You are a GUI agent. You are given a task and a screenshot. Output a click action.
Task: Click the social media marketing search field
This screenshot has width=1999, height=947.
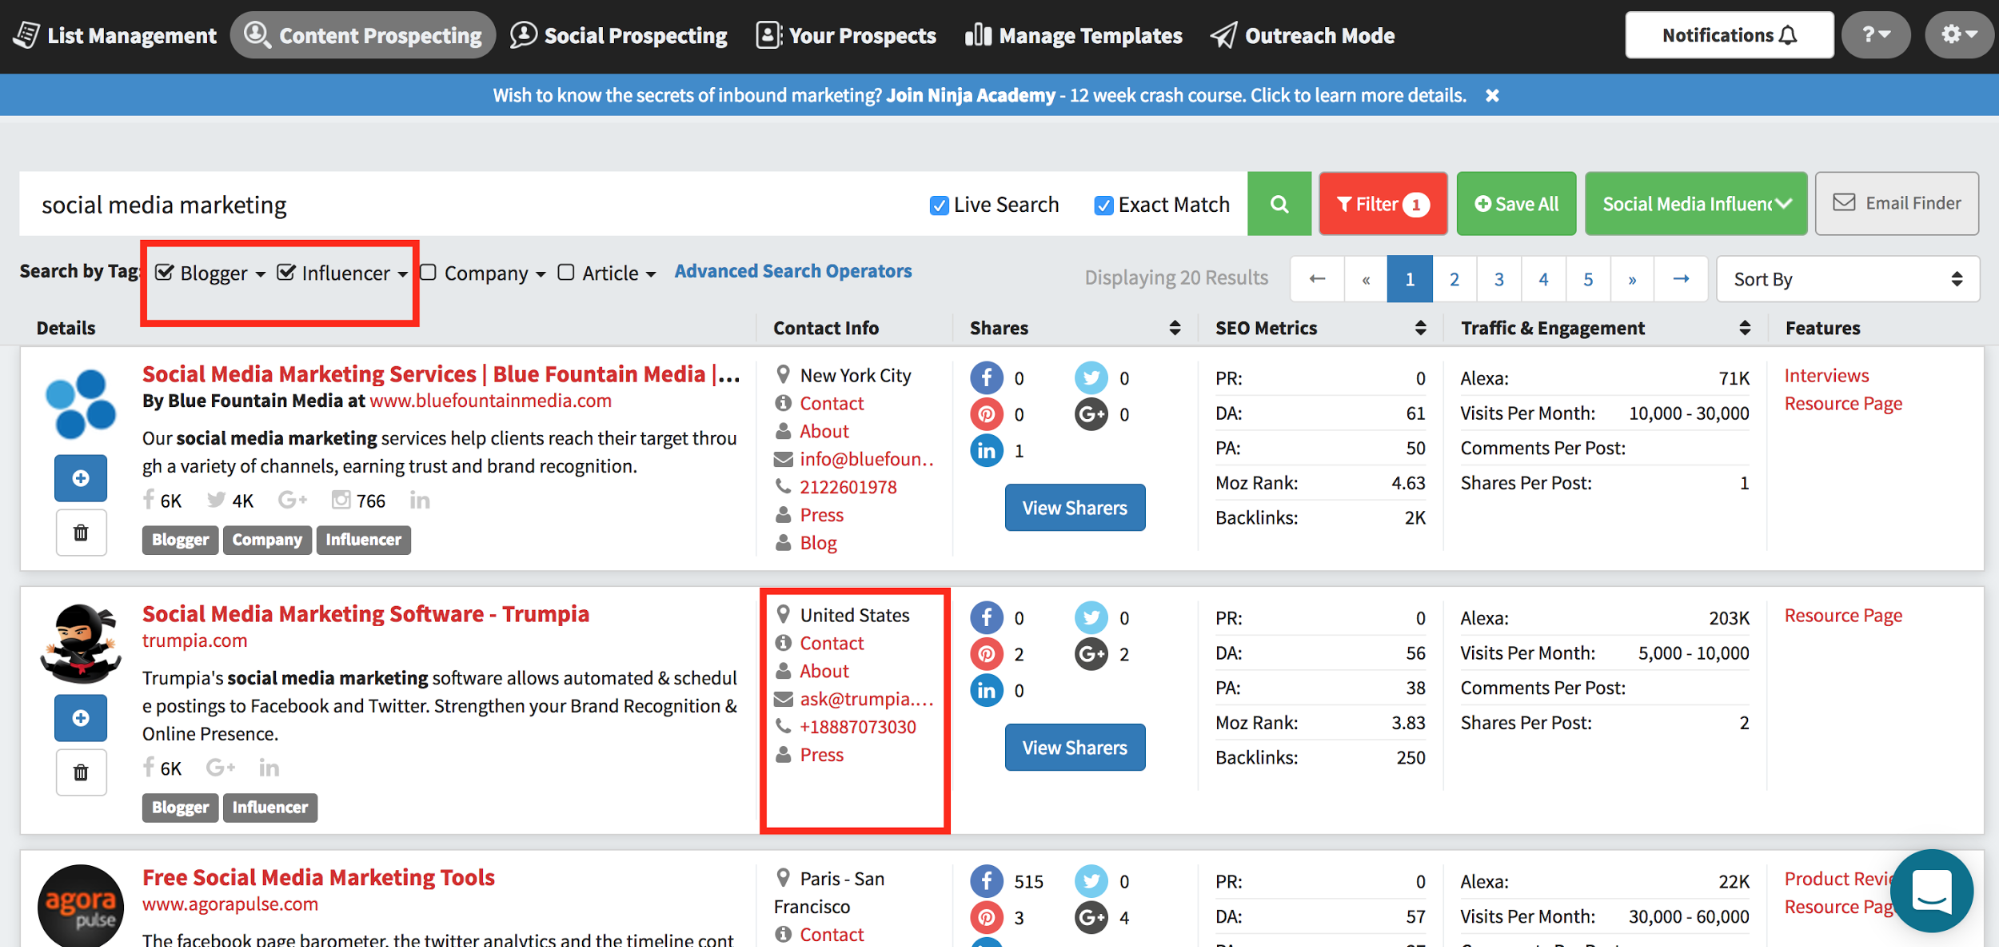[x=470, y=205]
